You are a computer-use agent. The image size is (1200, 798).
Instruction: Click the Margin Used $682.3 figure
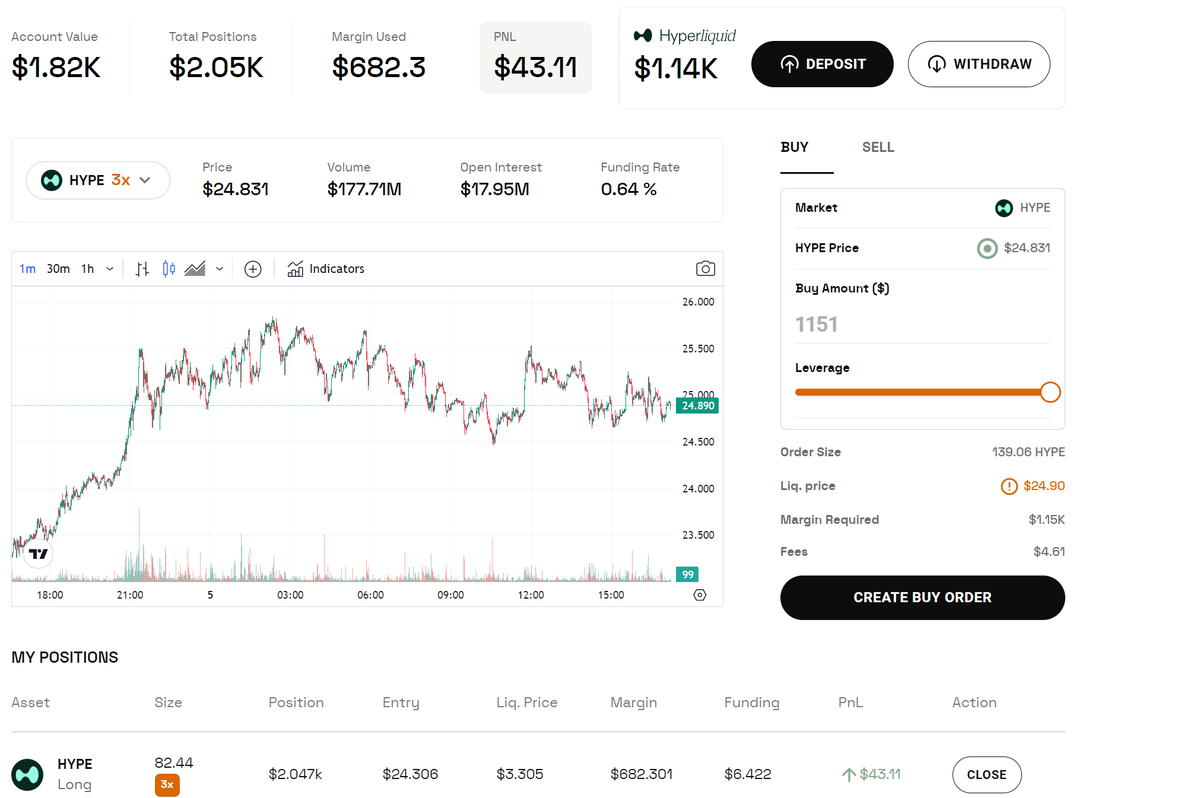point(379,68)
